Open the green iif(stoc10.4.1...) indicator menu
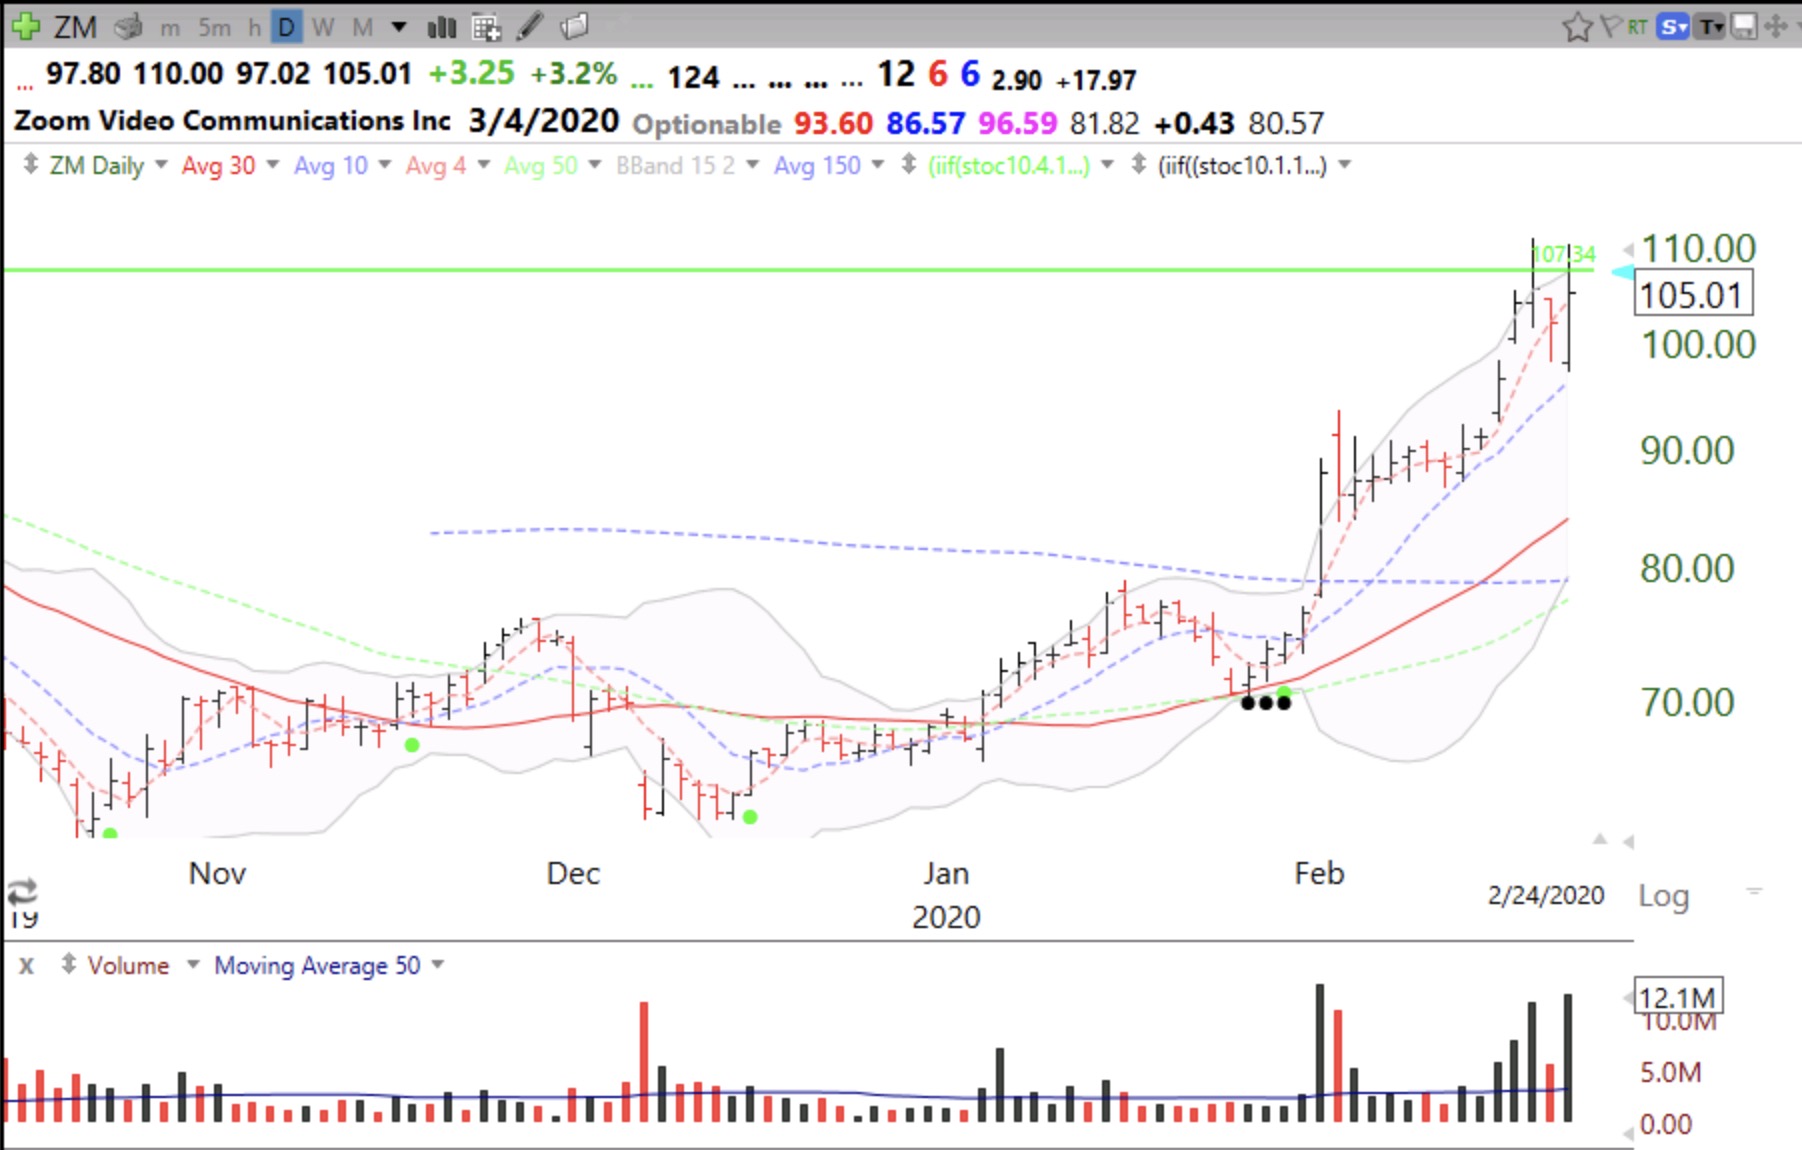 tap(1107, 164)
